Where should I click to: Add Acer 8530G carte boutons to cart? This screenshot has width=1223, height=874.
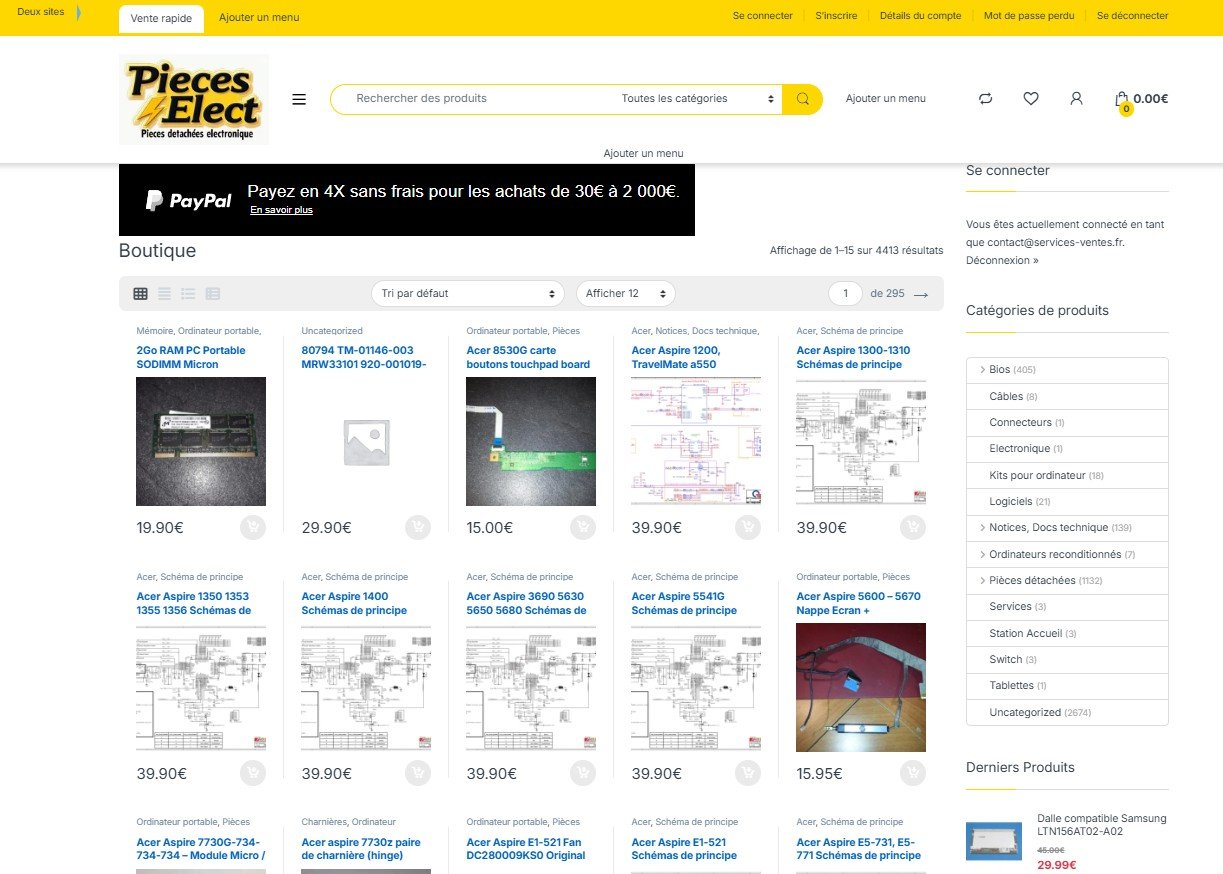583,527
